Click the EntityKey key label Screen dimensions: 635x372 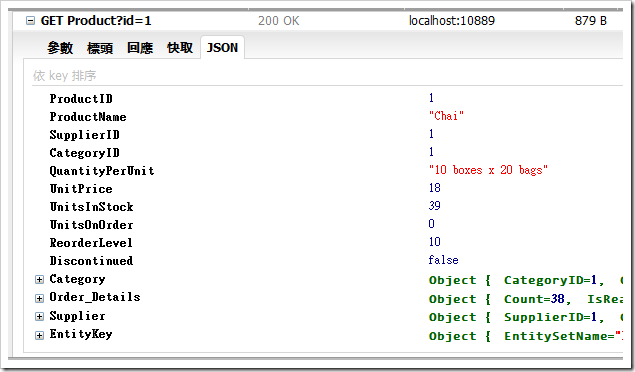coord(81,334)
